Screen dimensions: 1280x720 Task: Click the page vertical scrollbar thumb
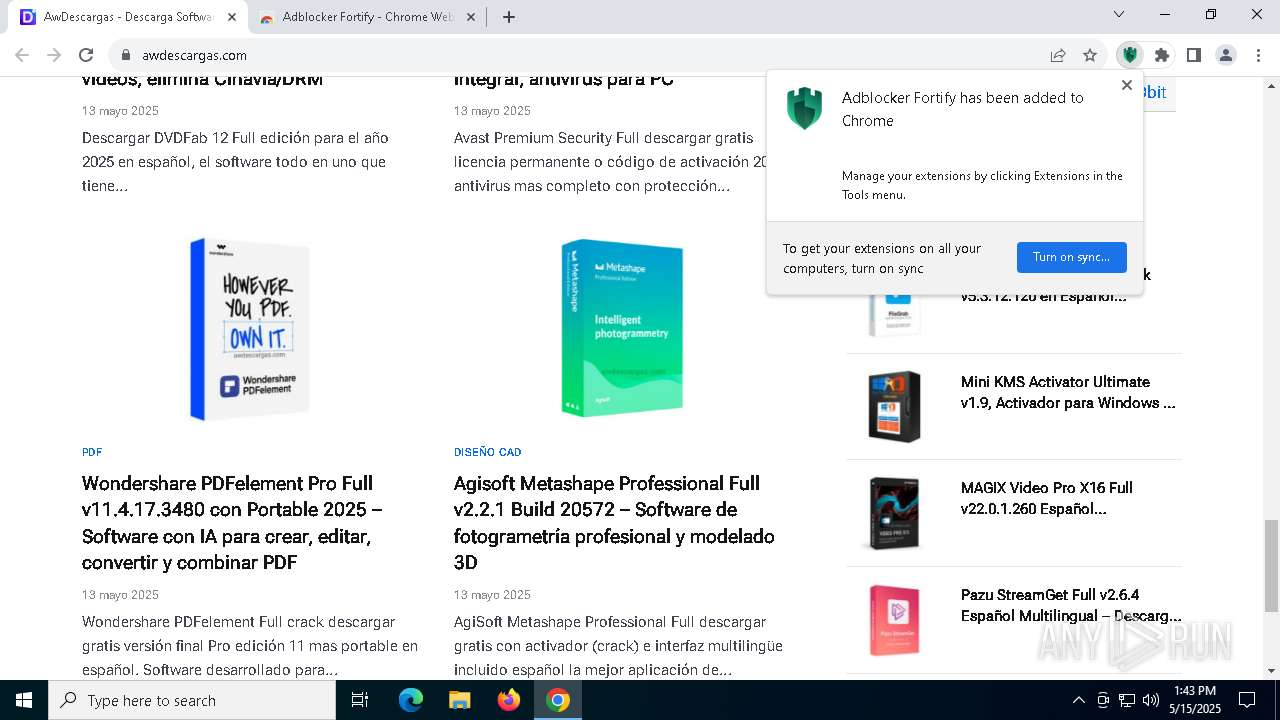coord(1271,566)
